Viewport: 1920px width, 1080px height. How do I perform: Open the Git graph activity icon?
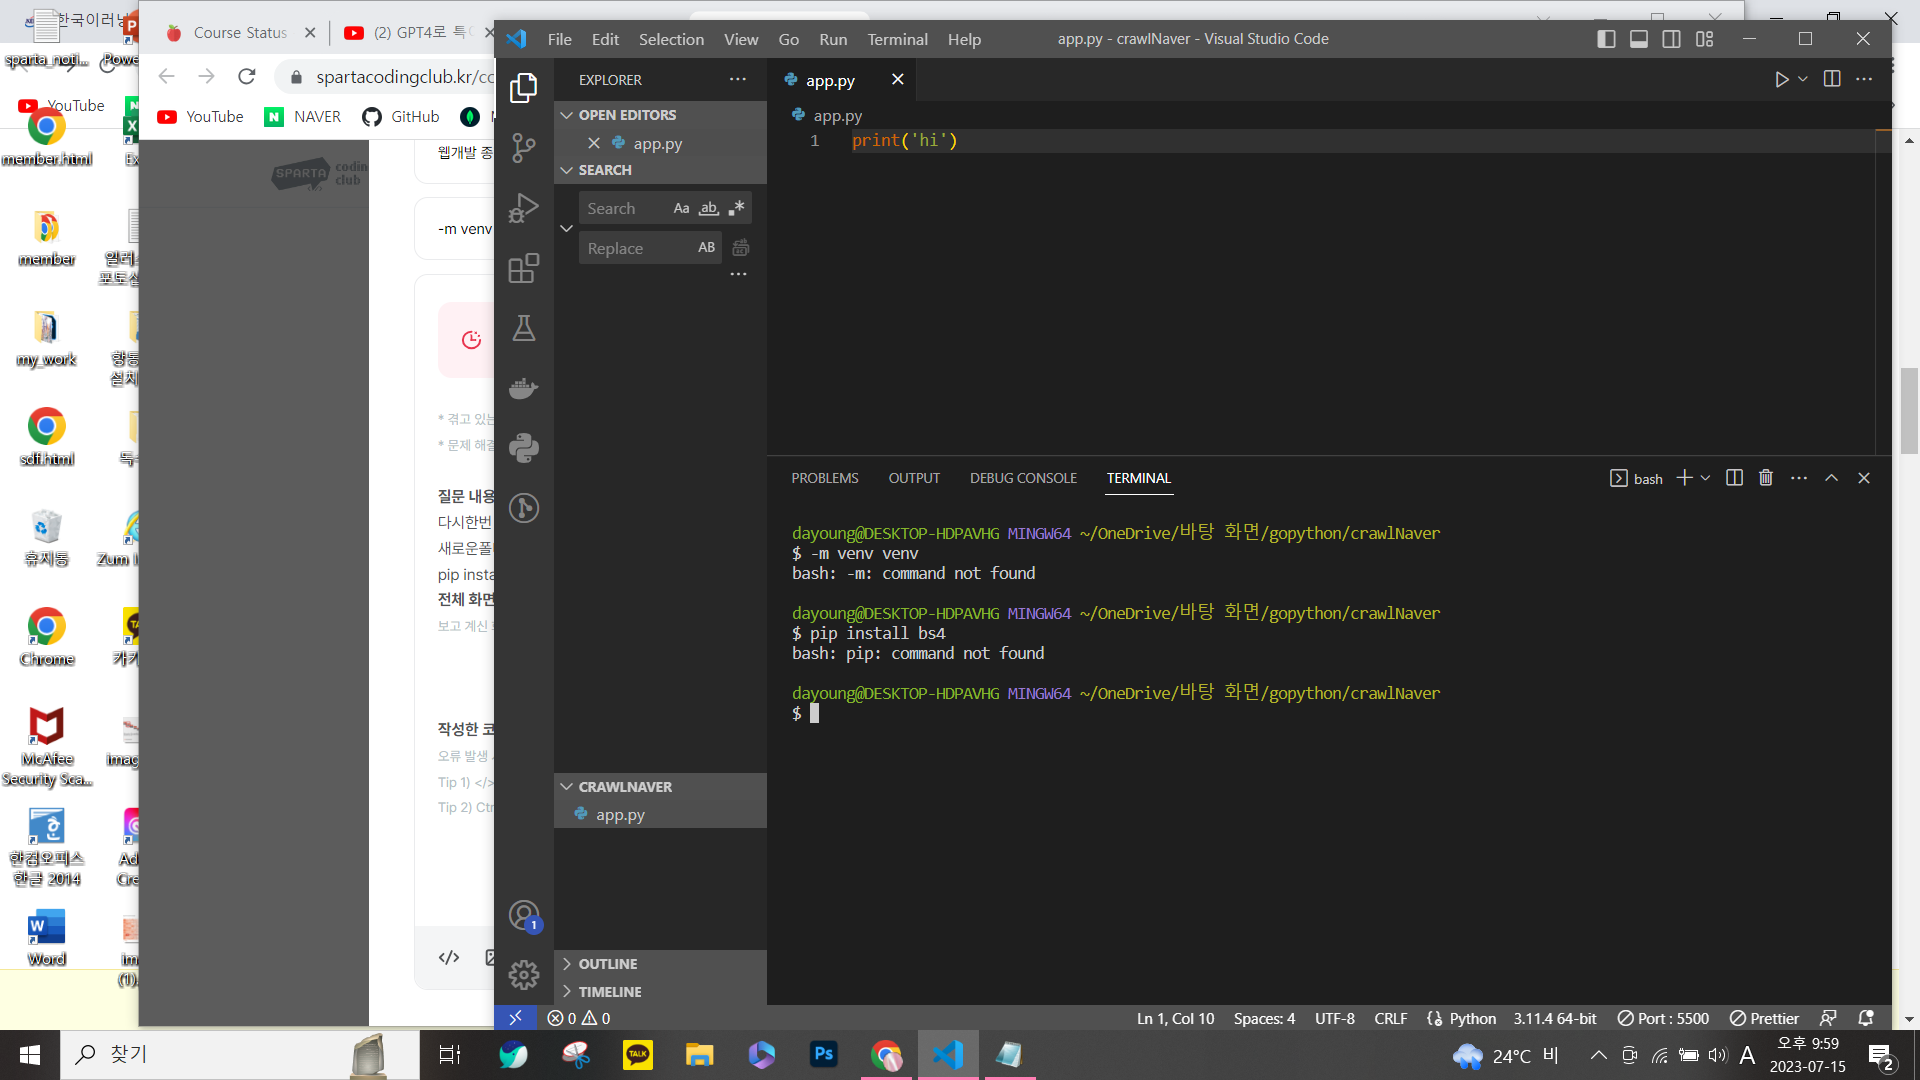pos(523,508)
